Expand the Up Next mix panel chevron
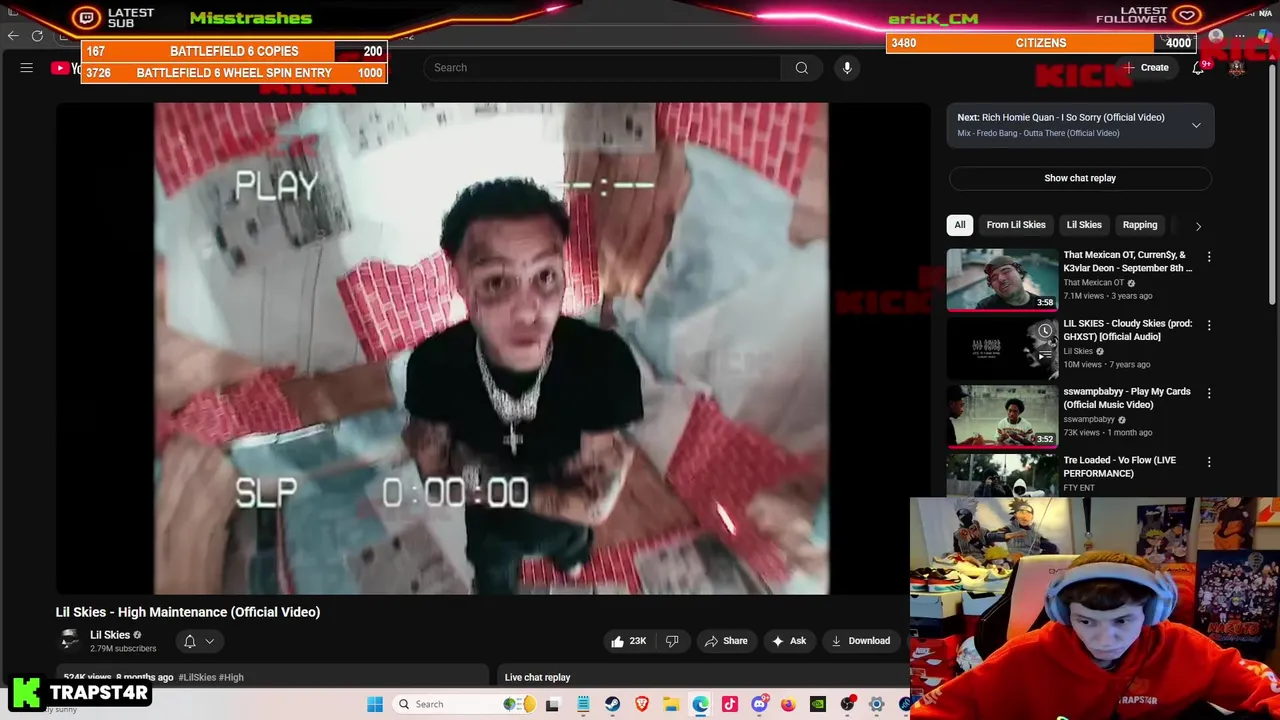This screenshot has width=1280, height=720. click(1196, 125)
